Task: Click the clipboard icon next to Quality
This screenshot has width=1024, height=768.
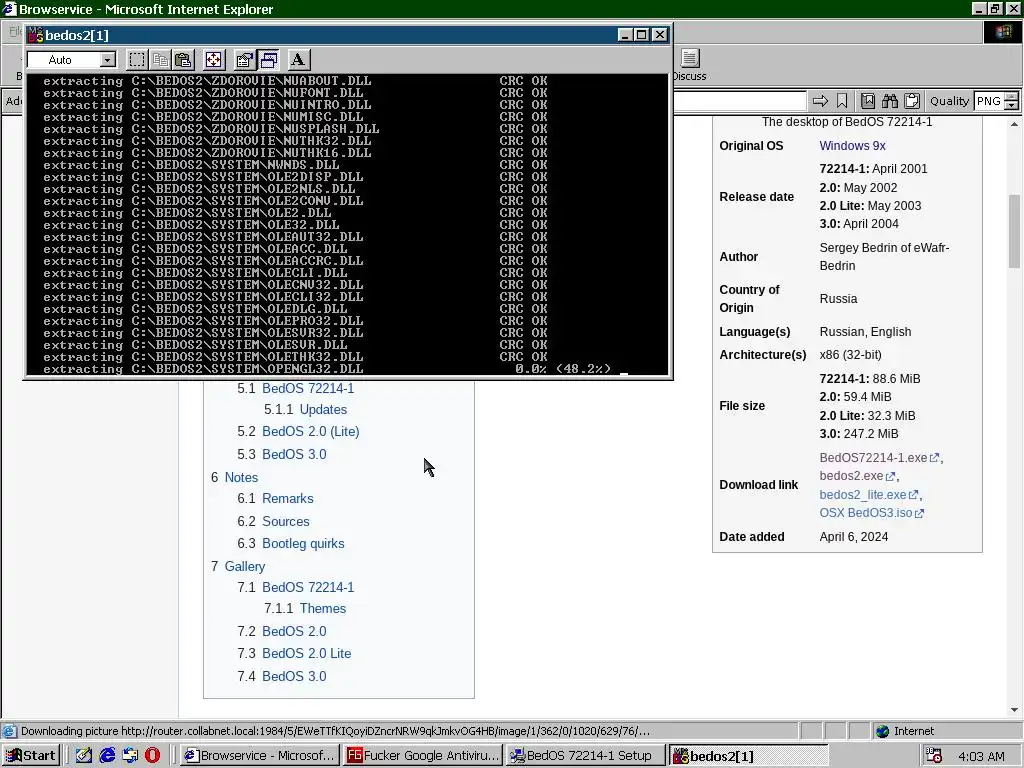Action: pos(912,101)
